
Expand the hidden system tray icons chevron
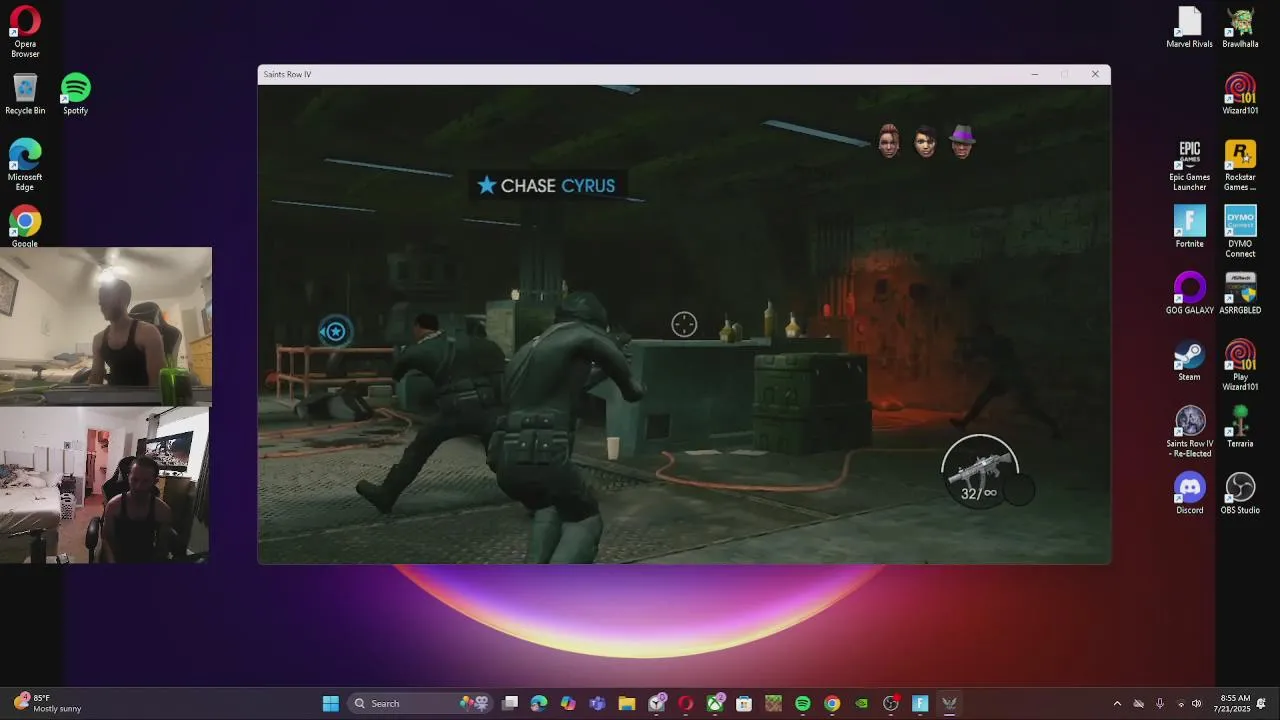pos(1117,704)
